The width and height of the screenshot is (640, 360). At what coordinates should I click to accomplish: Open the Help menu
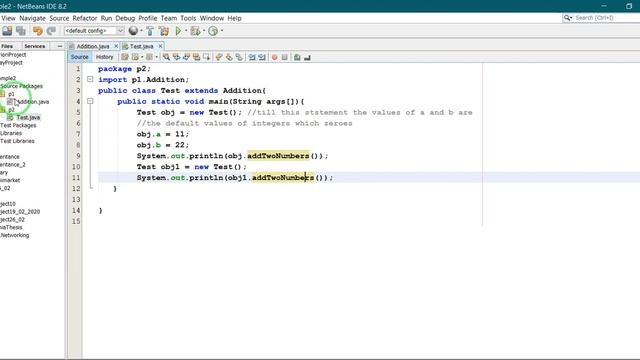[234, 18]
